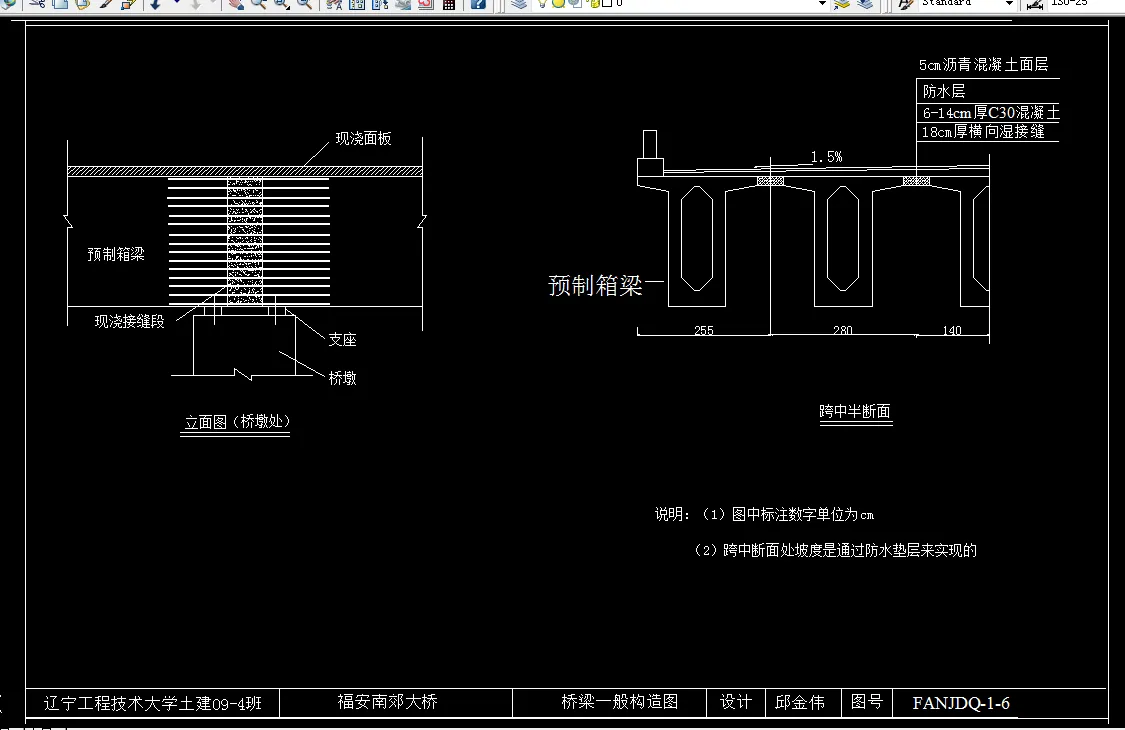The image size is (1125, 730).
Task: Click the 预制箱梁 label in elevation view
Action: point(116,254)
